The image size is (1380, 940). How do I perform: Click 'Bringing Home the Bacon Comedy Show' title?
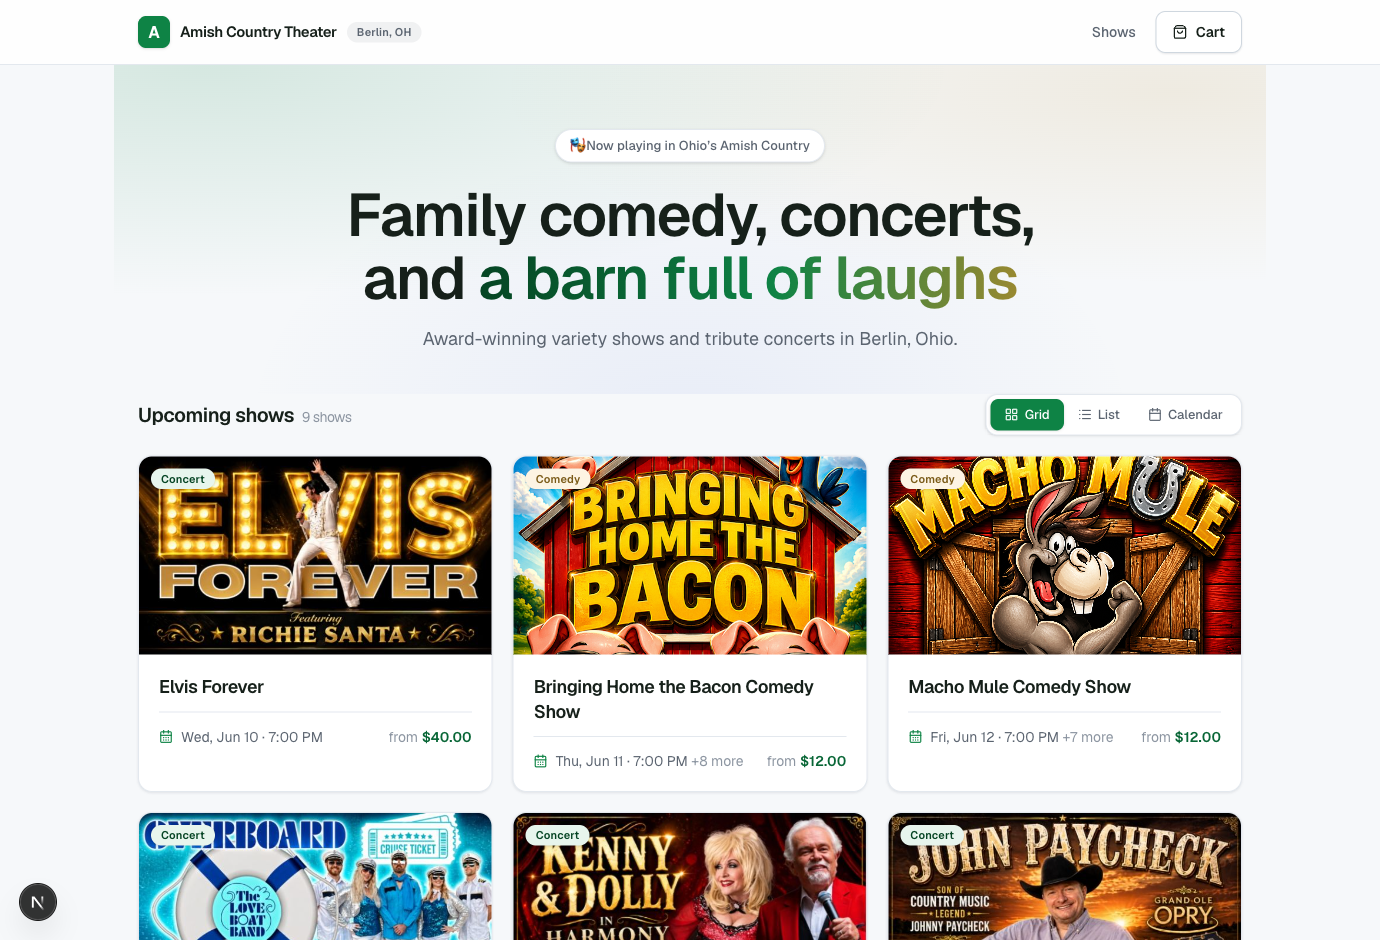[x=674, y=699]
